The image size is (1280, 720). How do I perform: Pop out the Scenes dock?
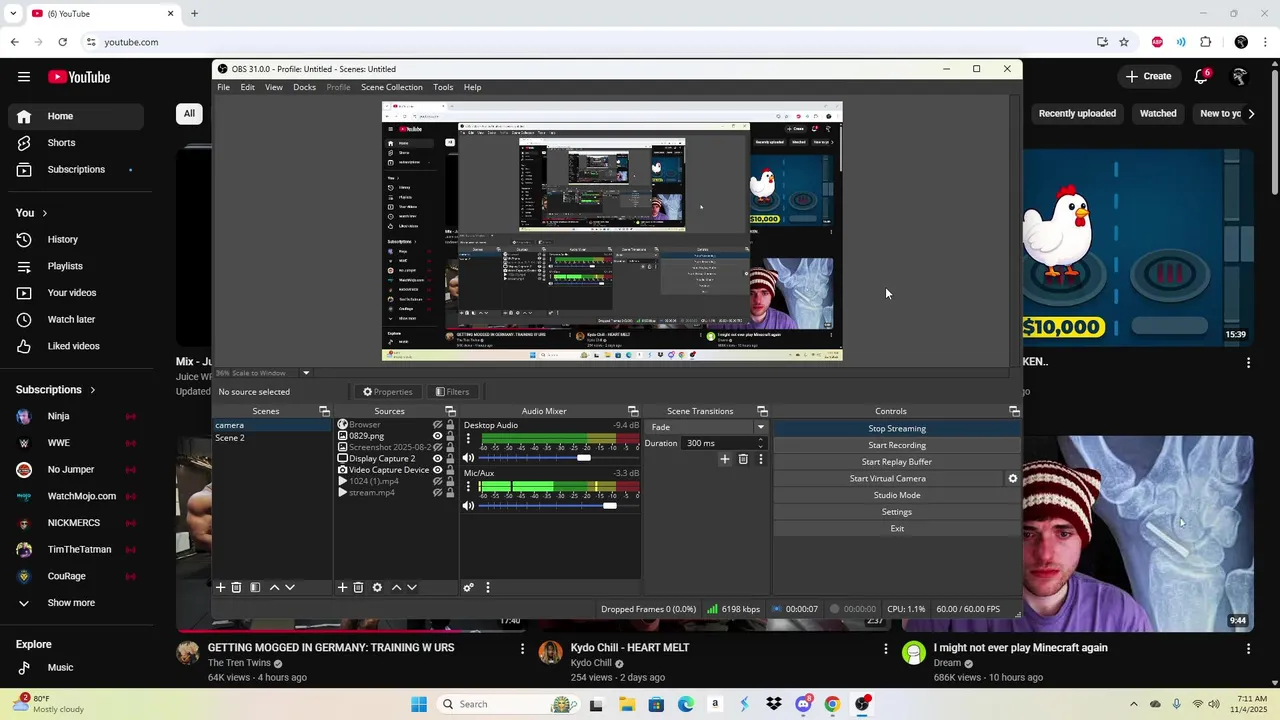324,411
